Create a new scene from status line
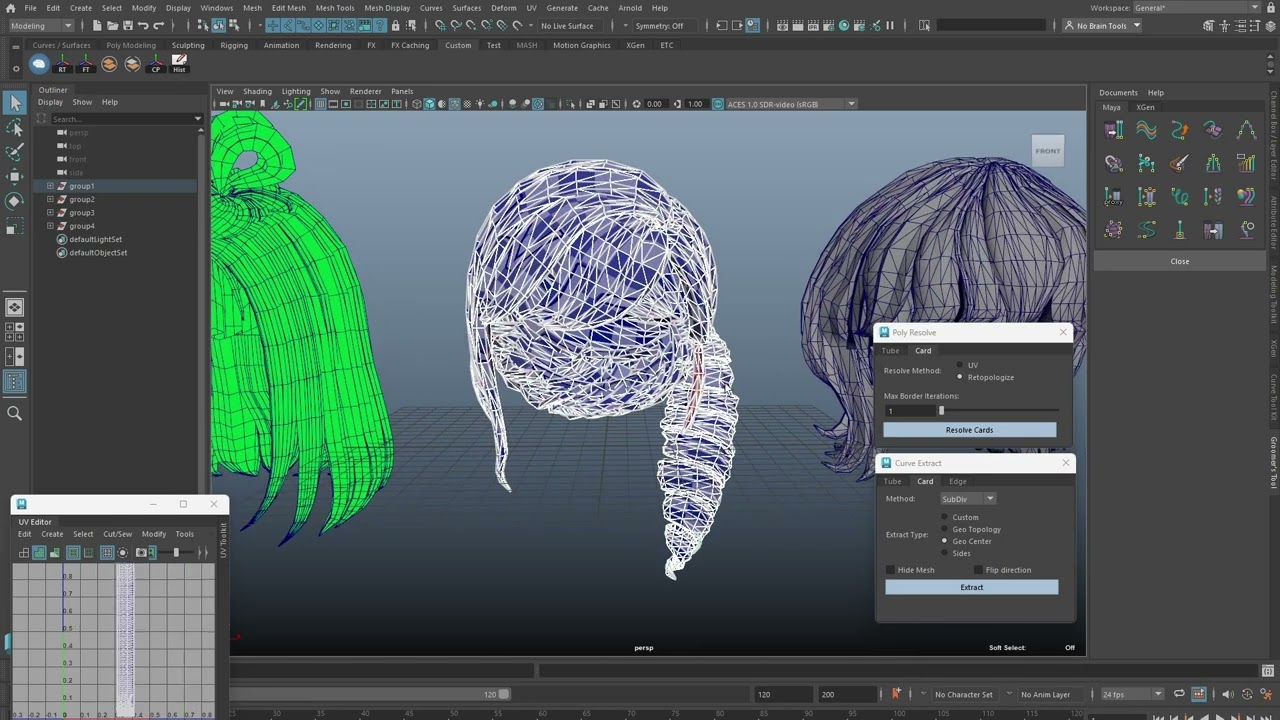This screenshot has height=720, width=1280. coord(96,25)
